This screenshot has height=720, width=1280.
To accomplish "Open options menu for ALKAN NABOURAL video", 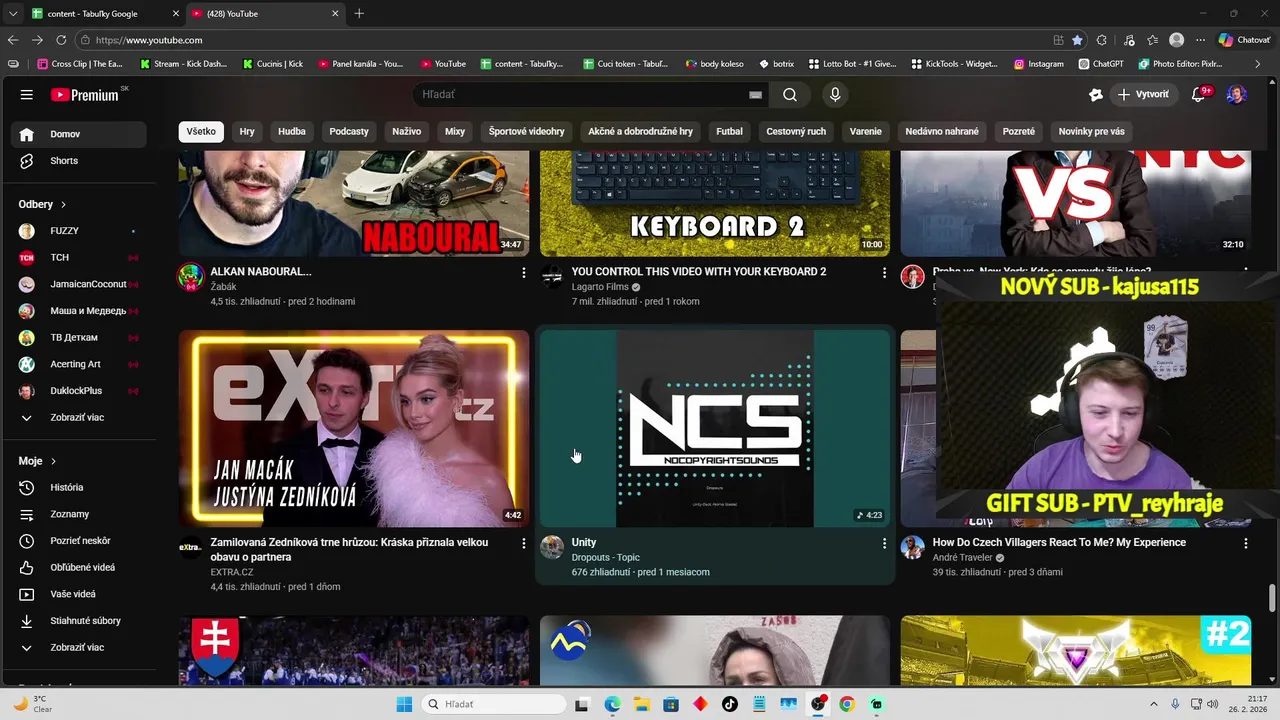I will (x=524, y=272).
